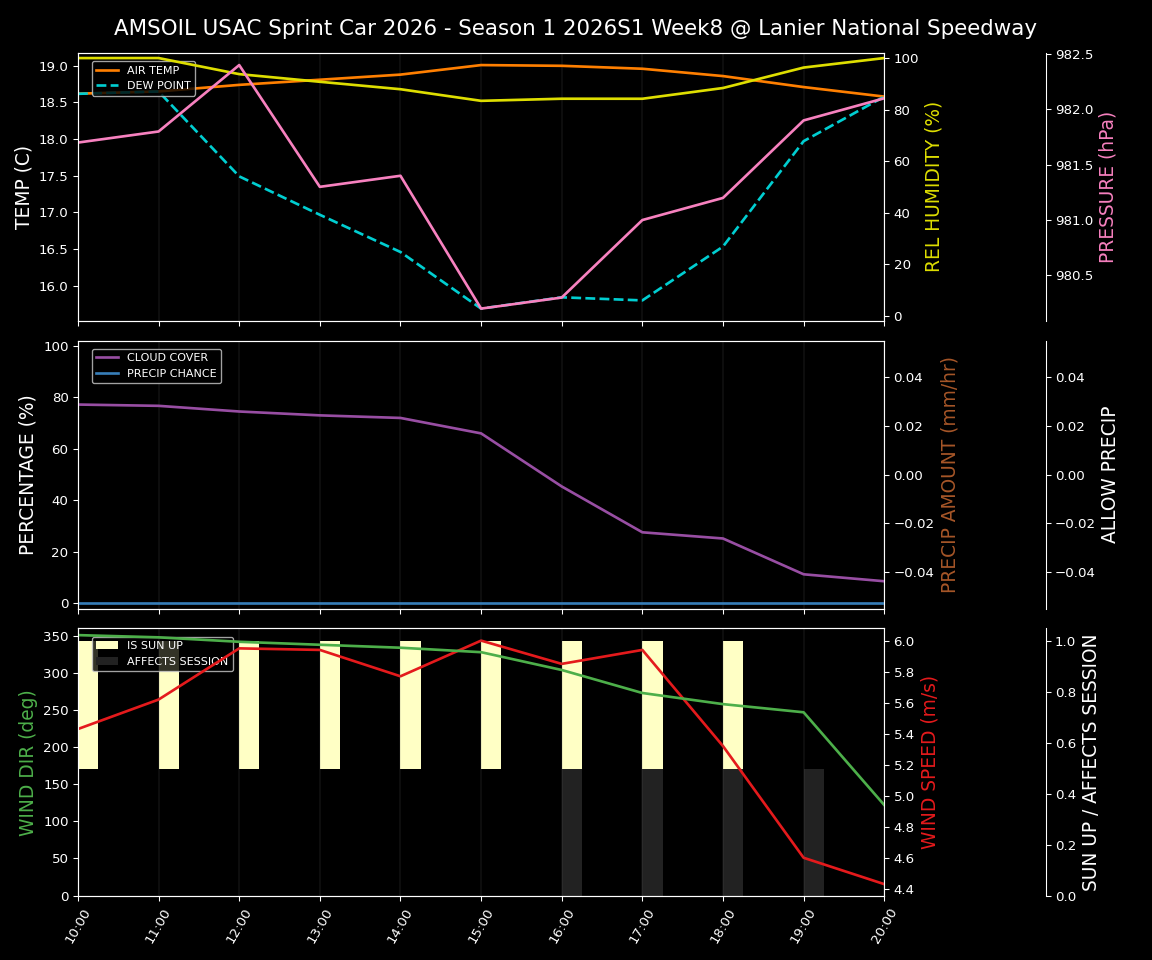The height and width of the screenshot is (960, 1152).
Task: Toggle the AFFECTS SESSION bar at 19:00
Action: (813, 830)
